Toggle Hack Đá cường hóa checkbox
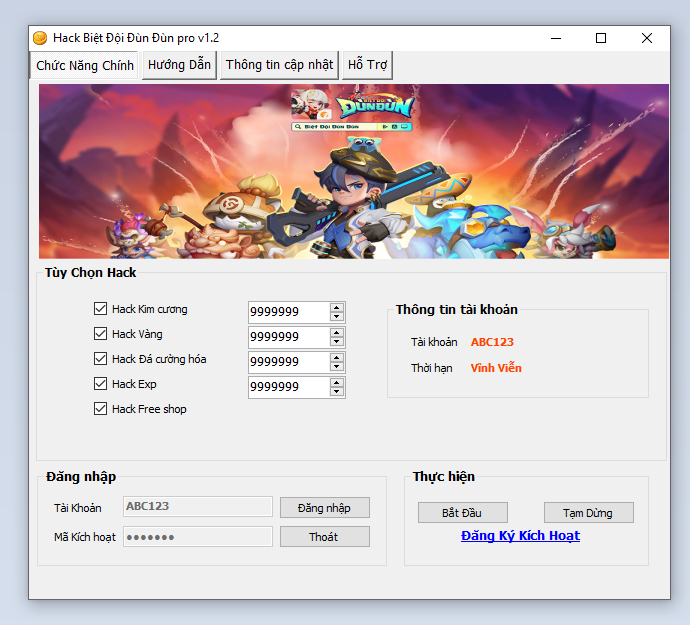The height and width of the screenshot is (625, 691). click(100, 359)
